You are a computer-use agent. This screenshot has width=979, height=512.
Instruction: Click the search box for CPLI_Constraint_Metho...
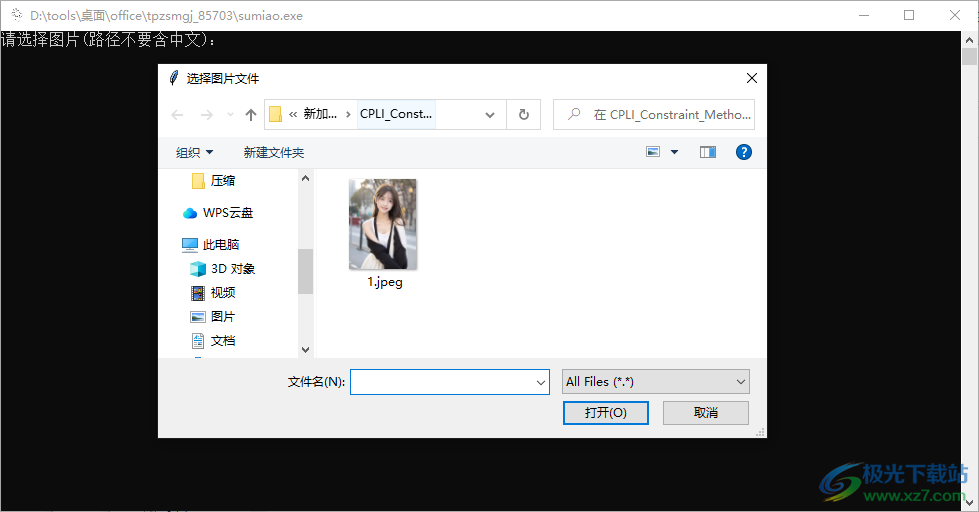pos(654,115)
